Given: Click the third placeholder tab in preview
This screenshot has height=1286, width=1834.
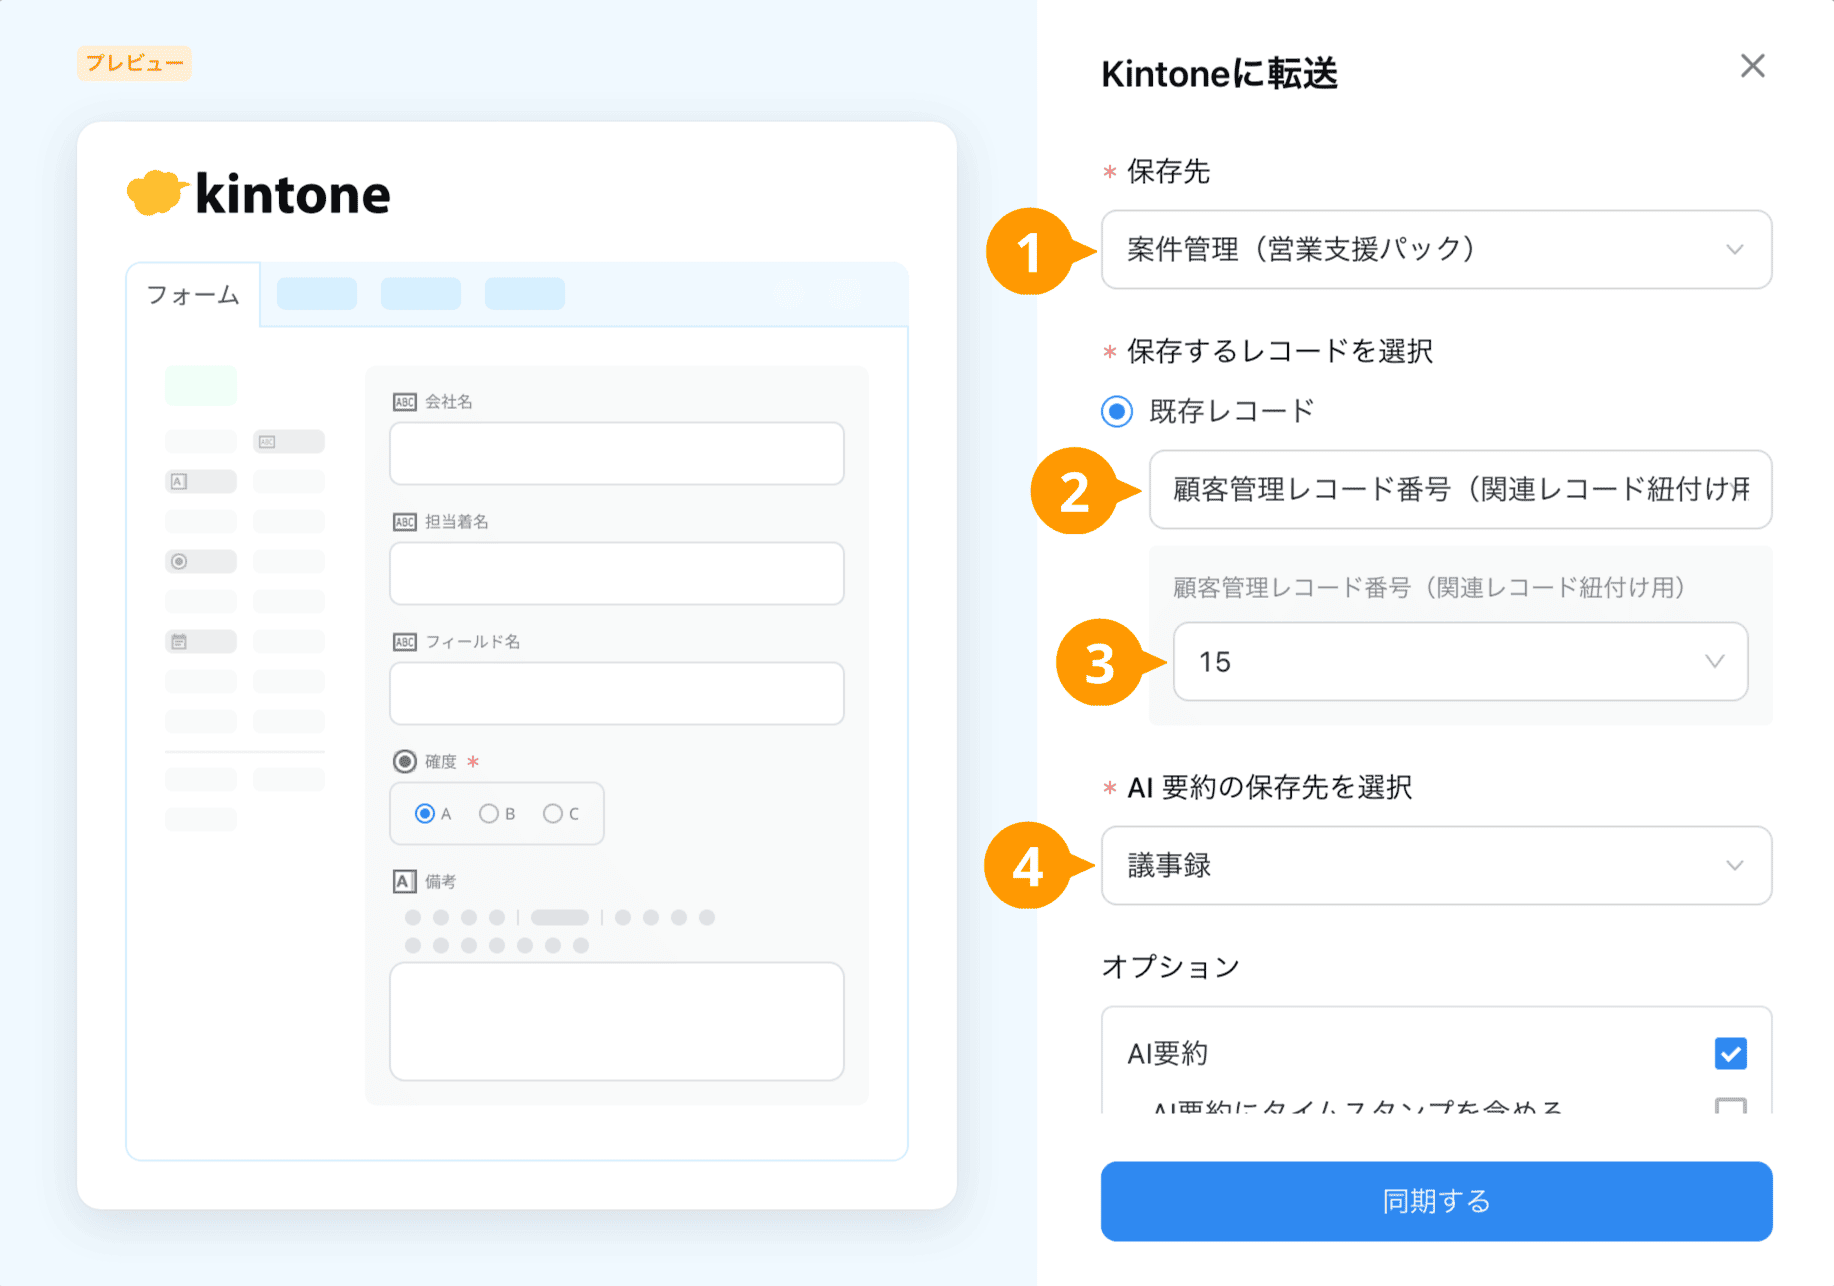Looking at the screenshot, I should 421,294.
